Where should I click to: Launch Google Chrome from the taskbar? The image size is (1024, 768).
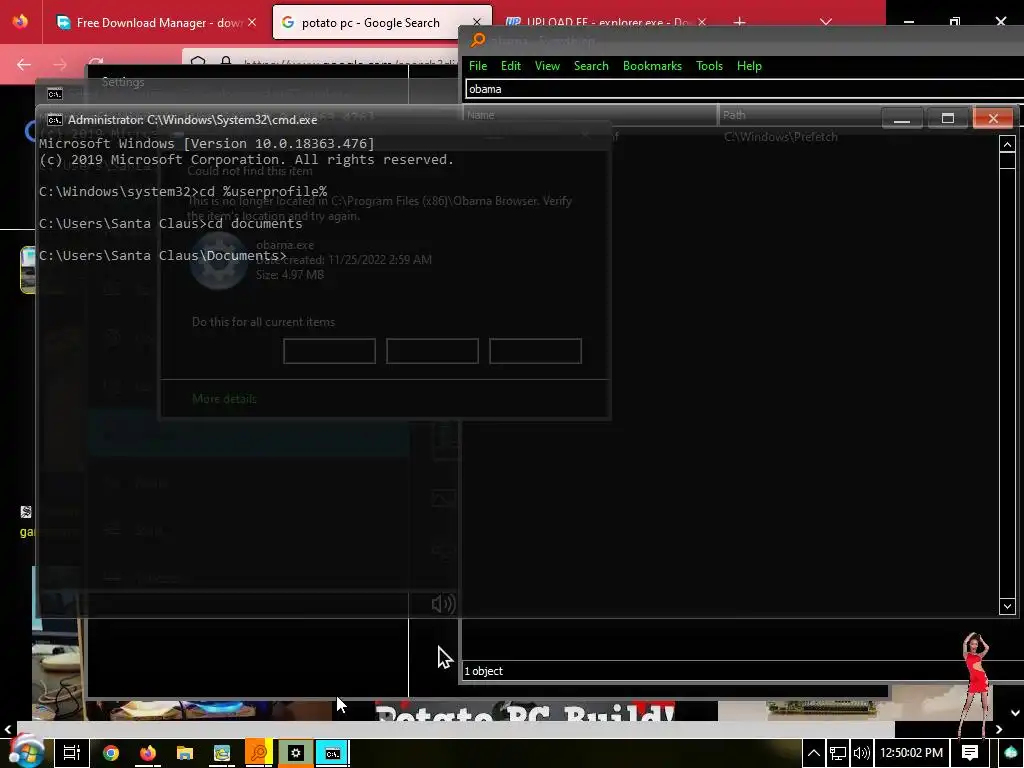(111, 753)
